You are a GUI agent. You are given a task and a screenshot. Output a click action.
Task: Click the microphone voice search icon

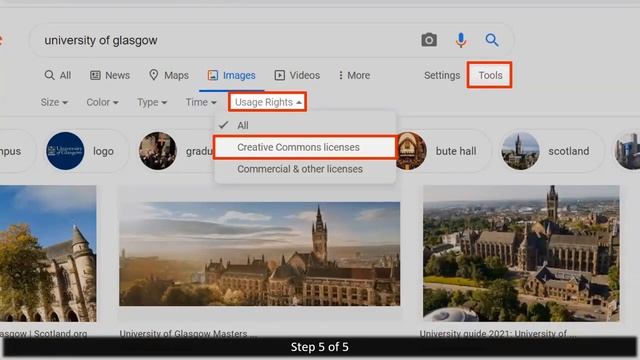click(461, 40)
